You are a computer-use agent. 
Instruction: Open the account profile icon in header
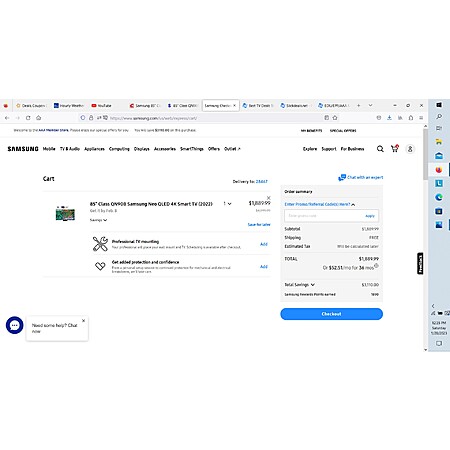click(410, 149)
